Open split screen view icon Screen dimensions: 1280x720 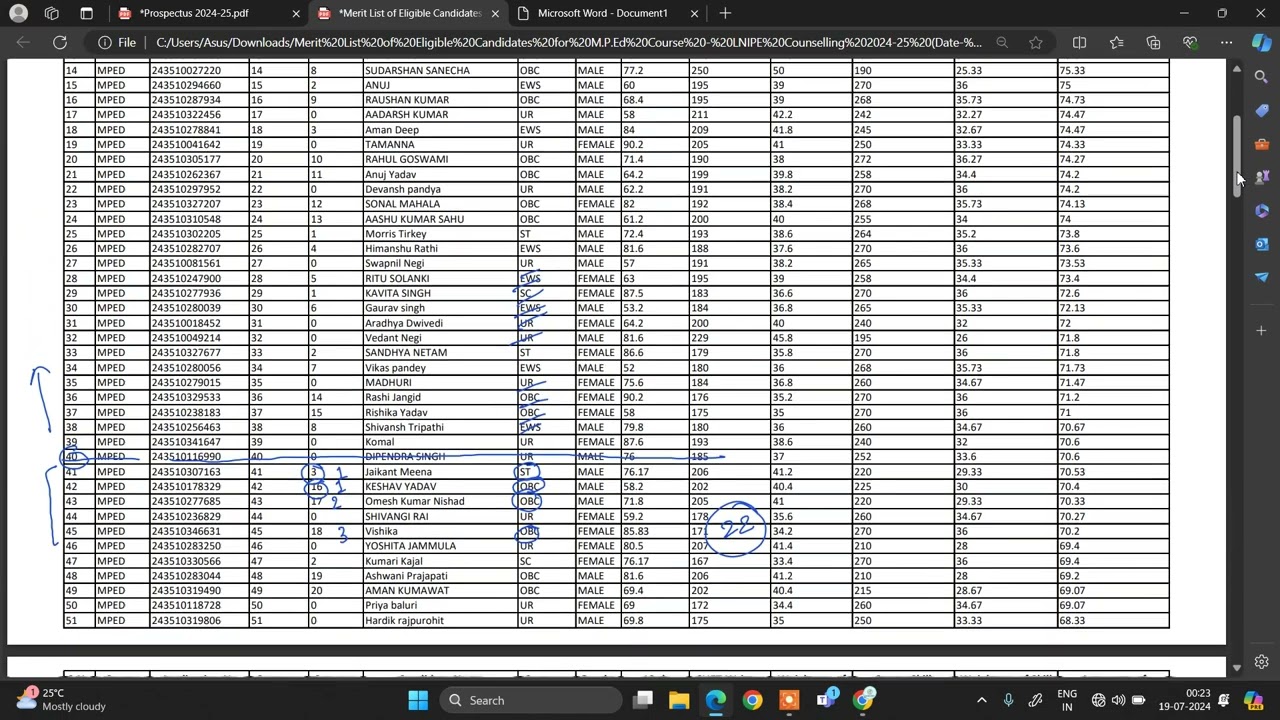(x=1079, y=43)
